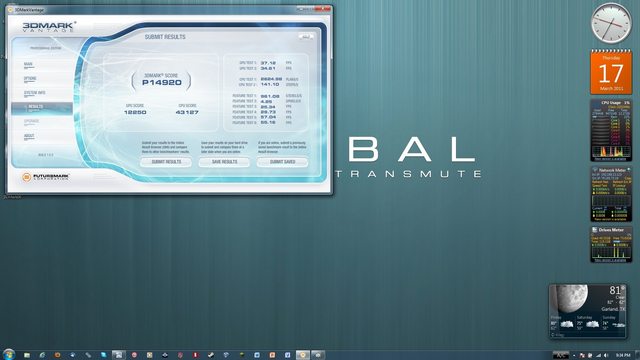Screen dimensions: 640x360
Task: Open the weather gadget showing 81 degrees
Action: (x=588, y=311)
